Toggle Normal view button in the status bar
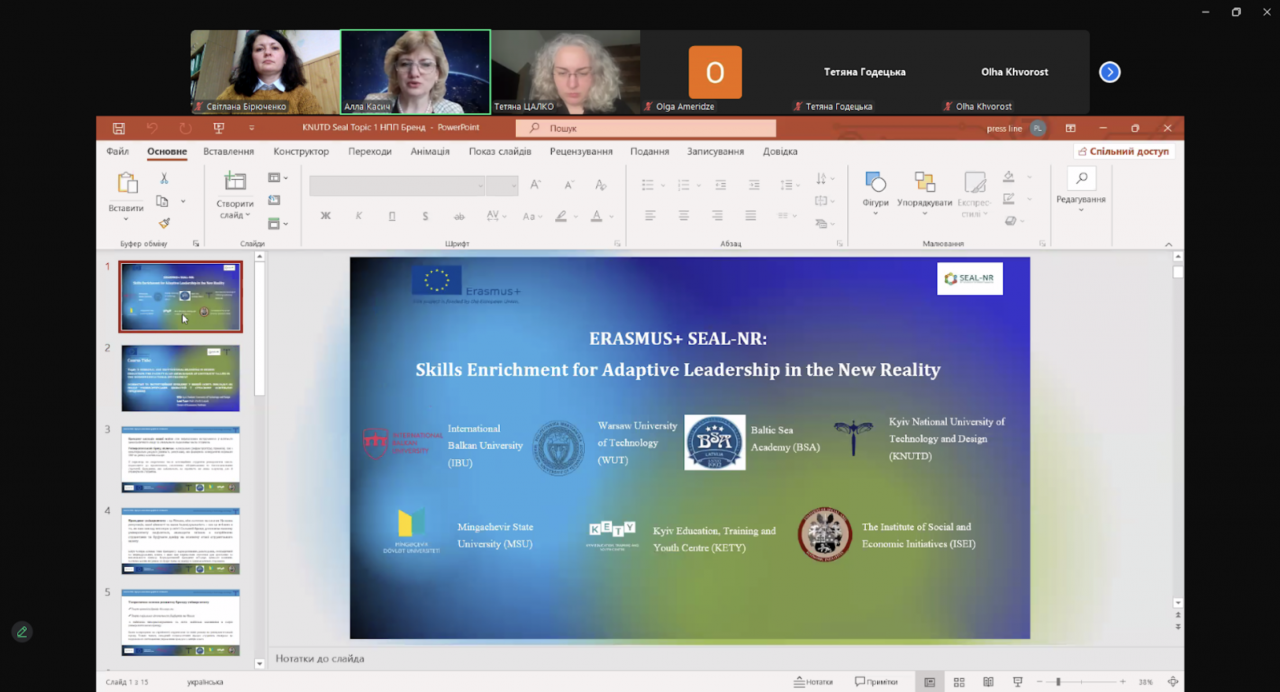 click(x=929, y=682)
